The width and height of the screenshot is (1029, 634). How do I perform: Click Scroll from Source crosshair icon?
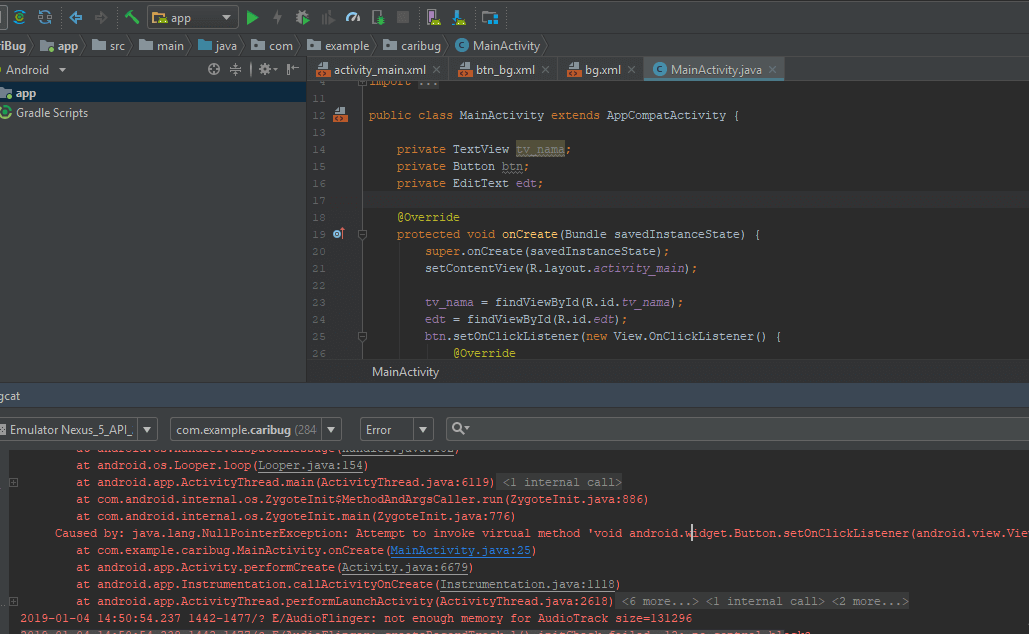[x=214, y=69]
